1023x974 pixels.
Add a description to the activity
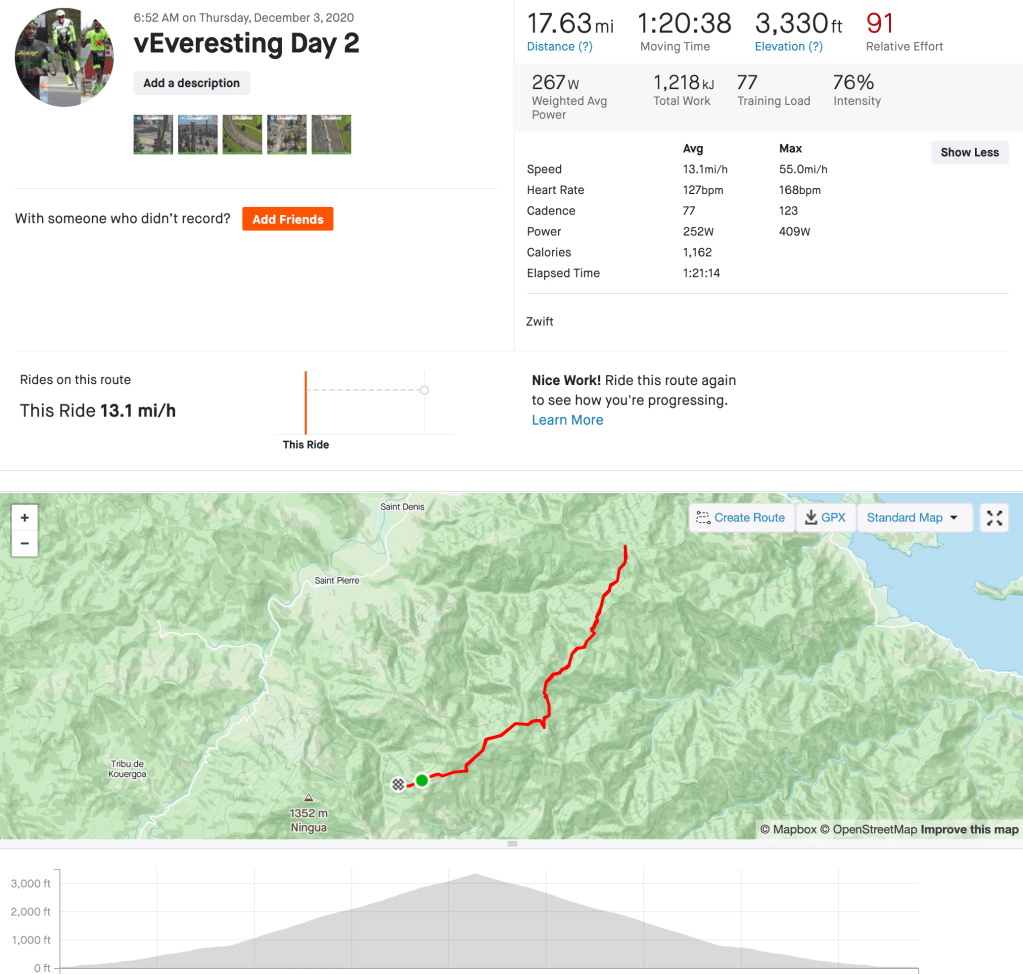tap(191, 83)
